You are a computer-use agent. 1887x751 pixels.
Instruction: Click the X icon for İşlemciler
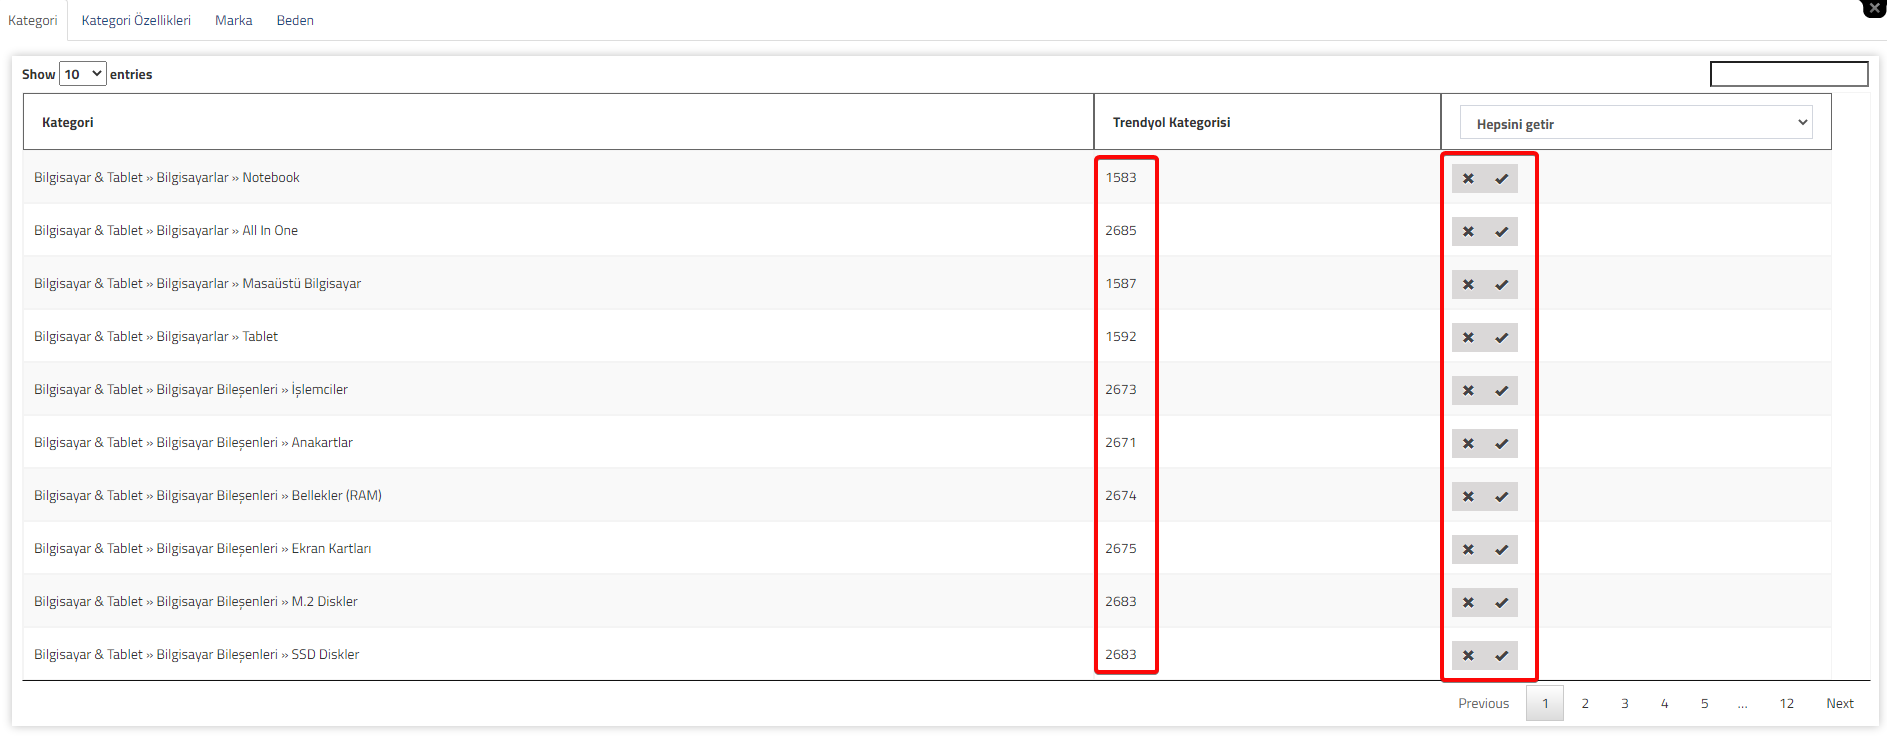(1468, 391)
